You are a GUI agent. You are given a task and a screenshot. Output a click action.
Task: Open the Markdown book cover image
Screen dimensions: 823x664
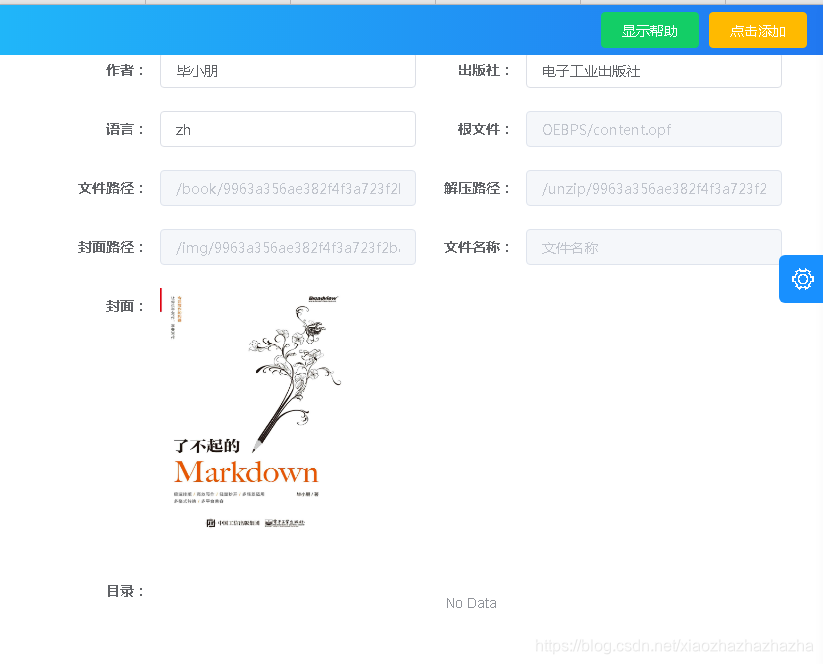253,412
